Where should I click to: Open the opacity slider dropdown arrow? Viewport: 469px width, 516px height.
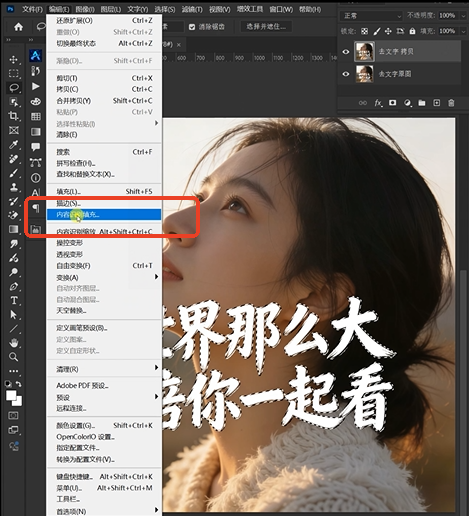[463, 16]
